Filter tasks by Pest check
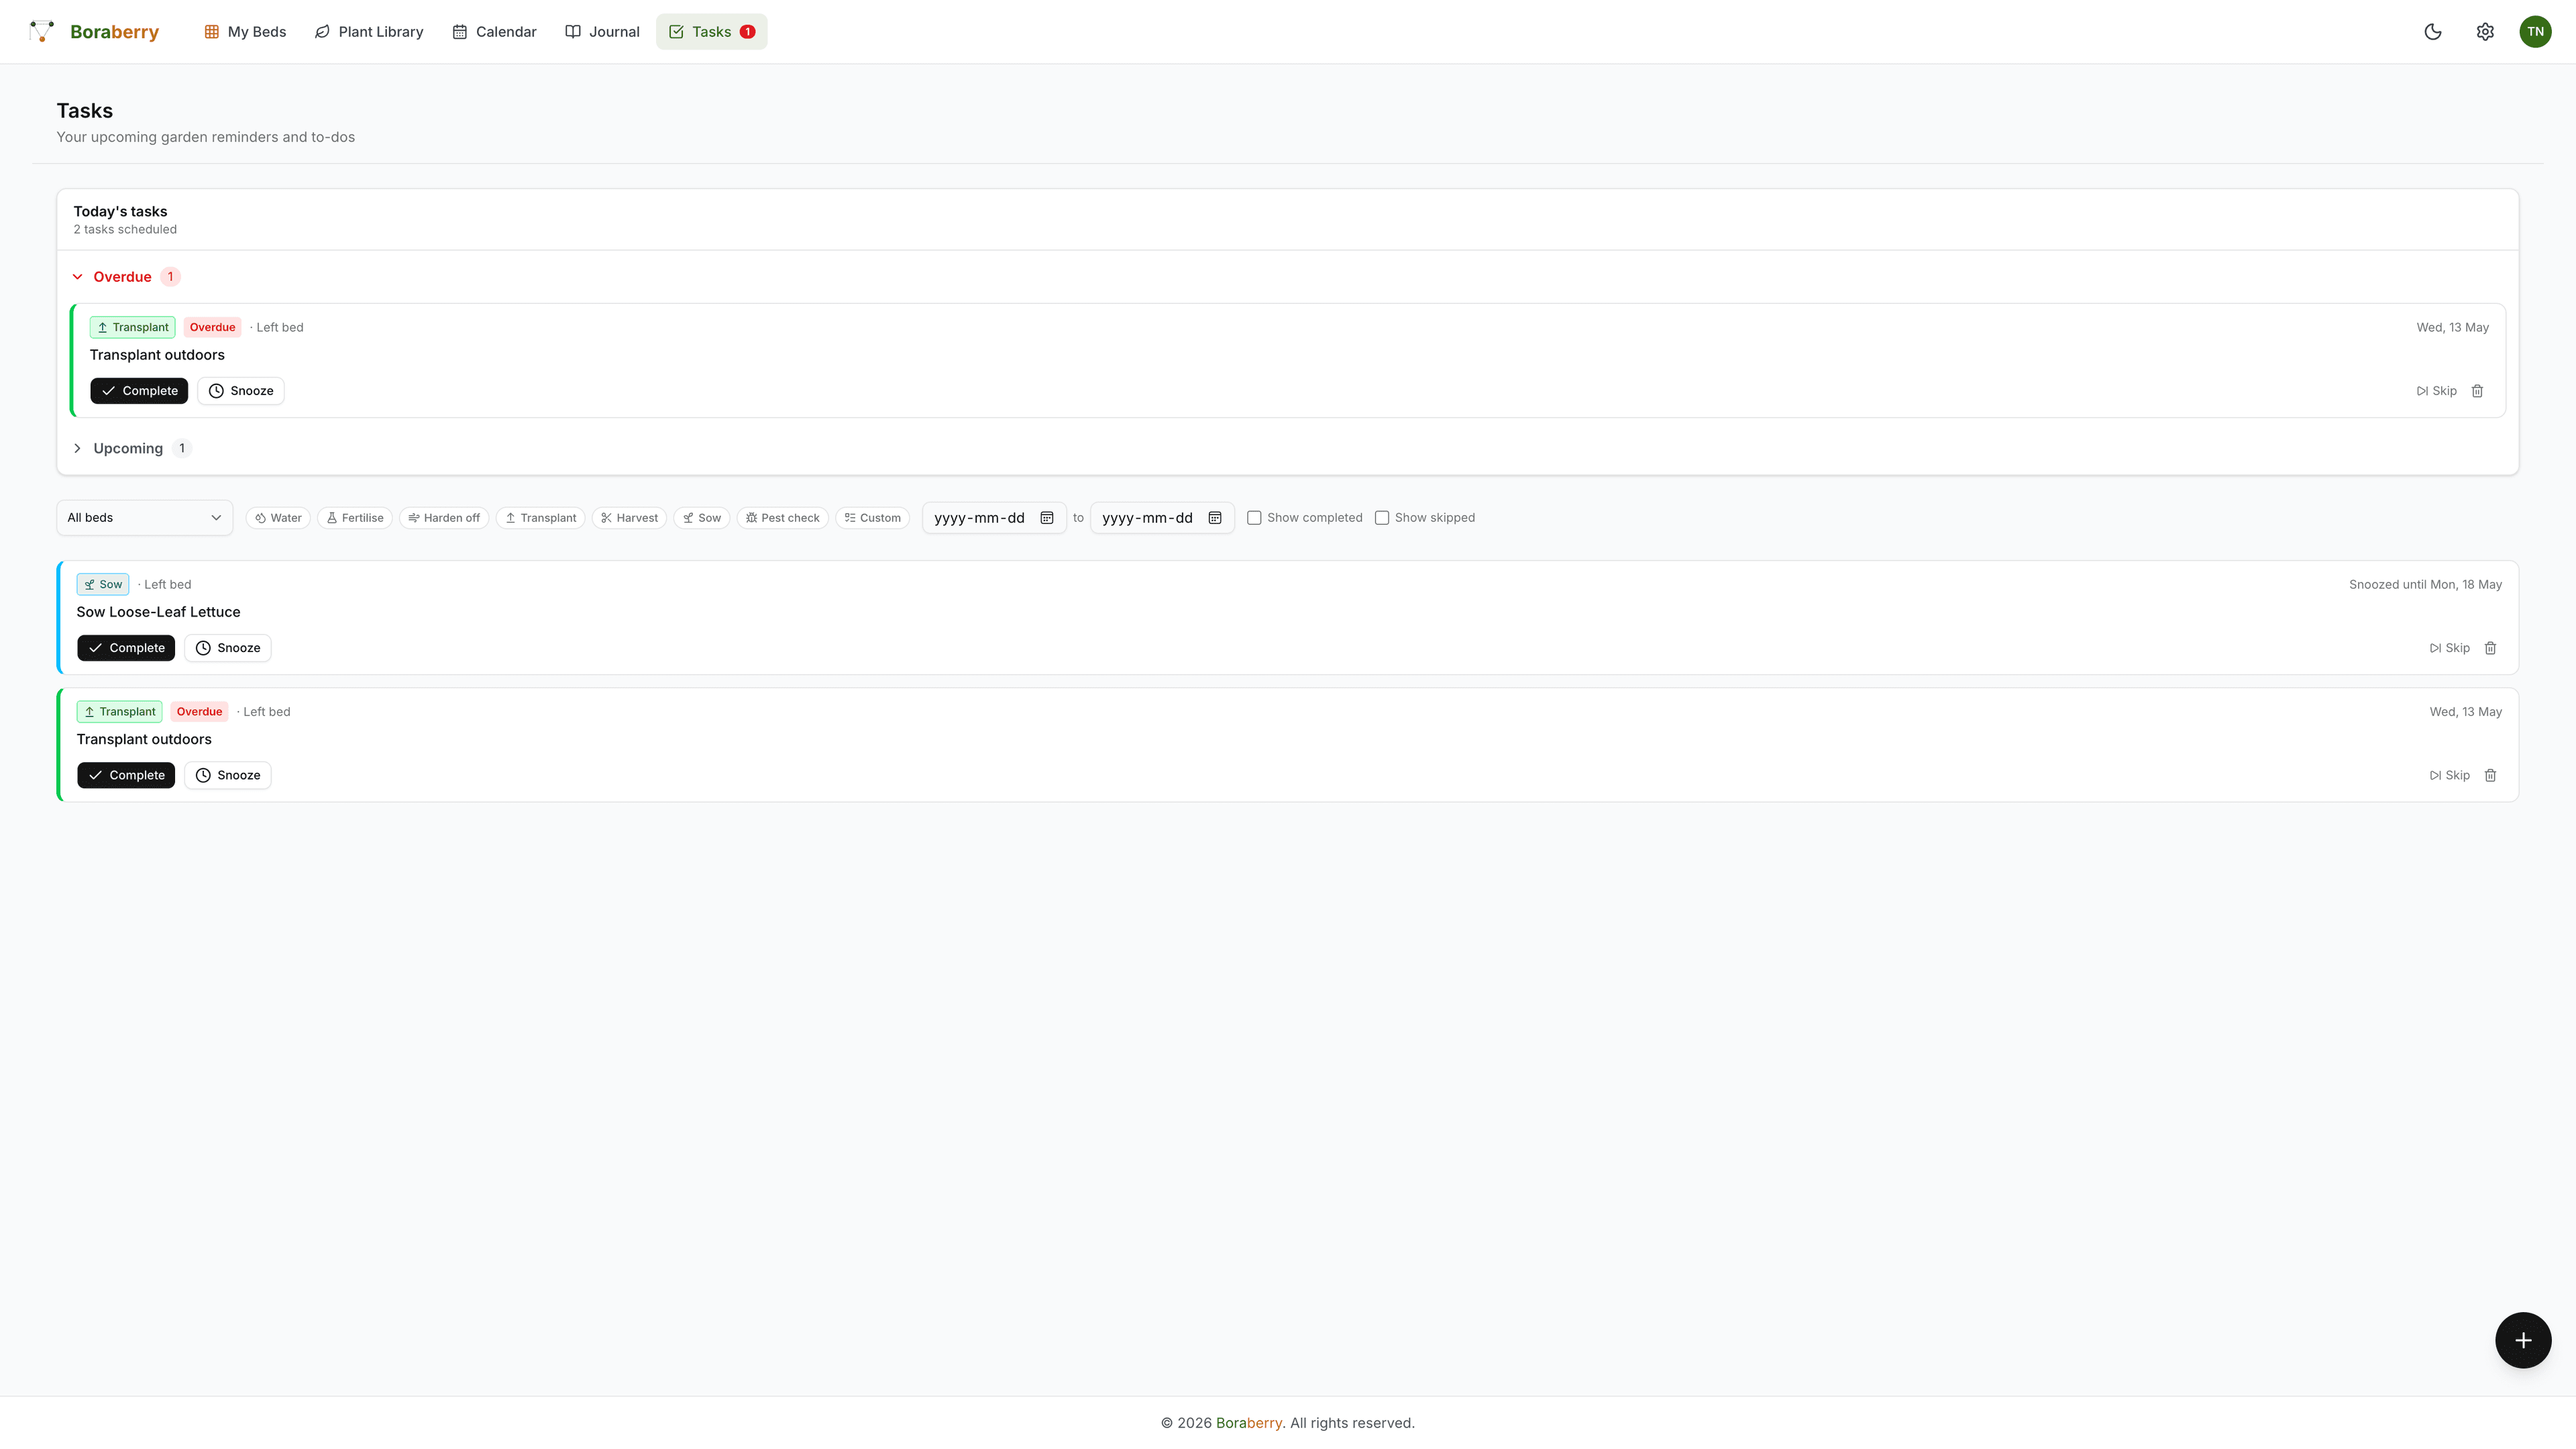 (783, 518)
